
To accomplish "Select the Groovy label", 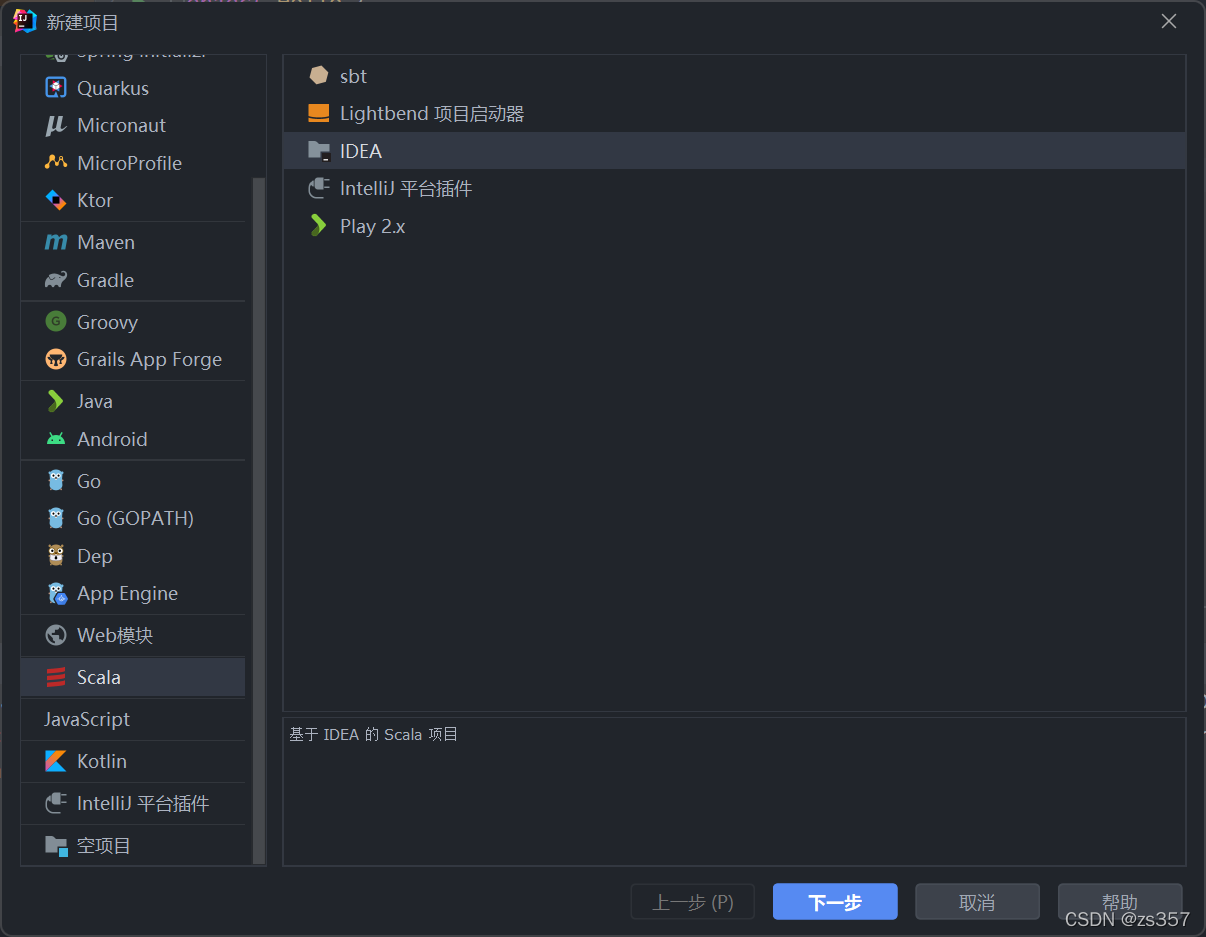I will tap(107, 322).
